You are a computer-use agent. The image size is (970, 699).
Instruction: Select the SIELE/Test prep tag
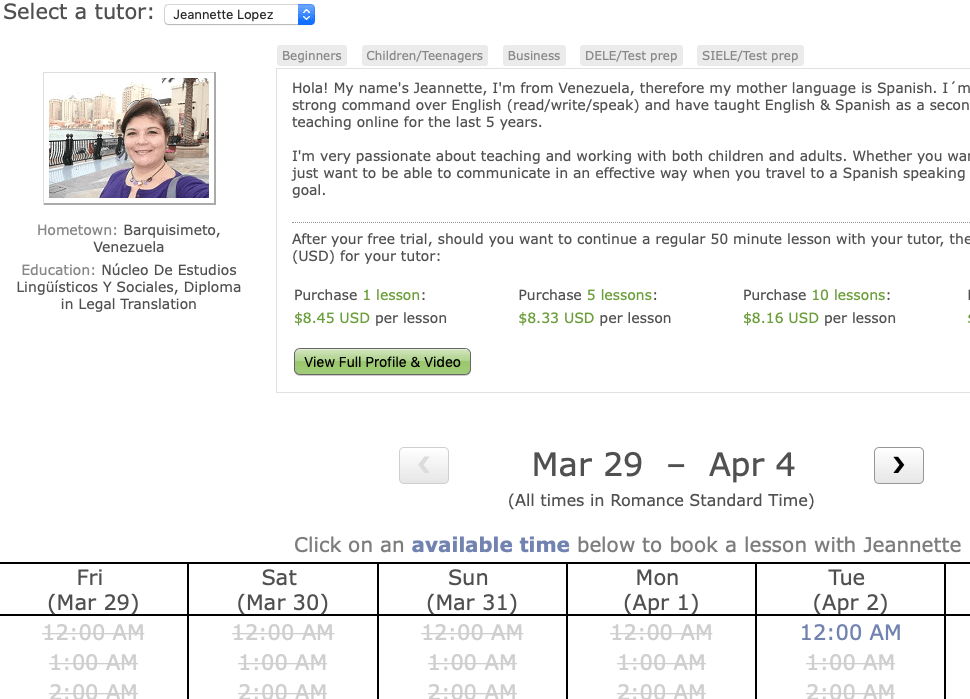[750, 56]
